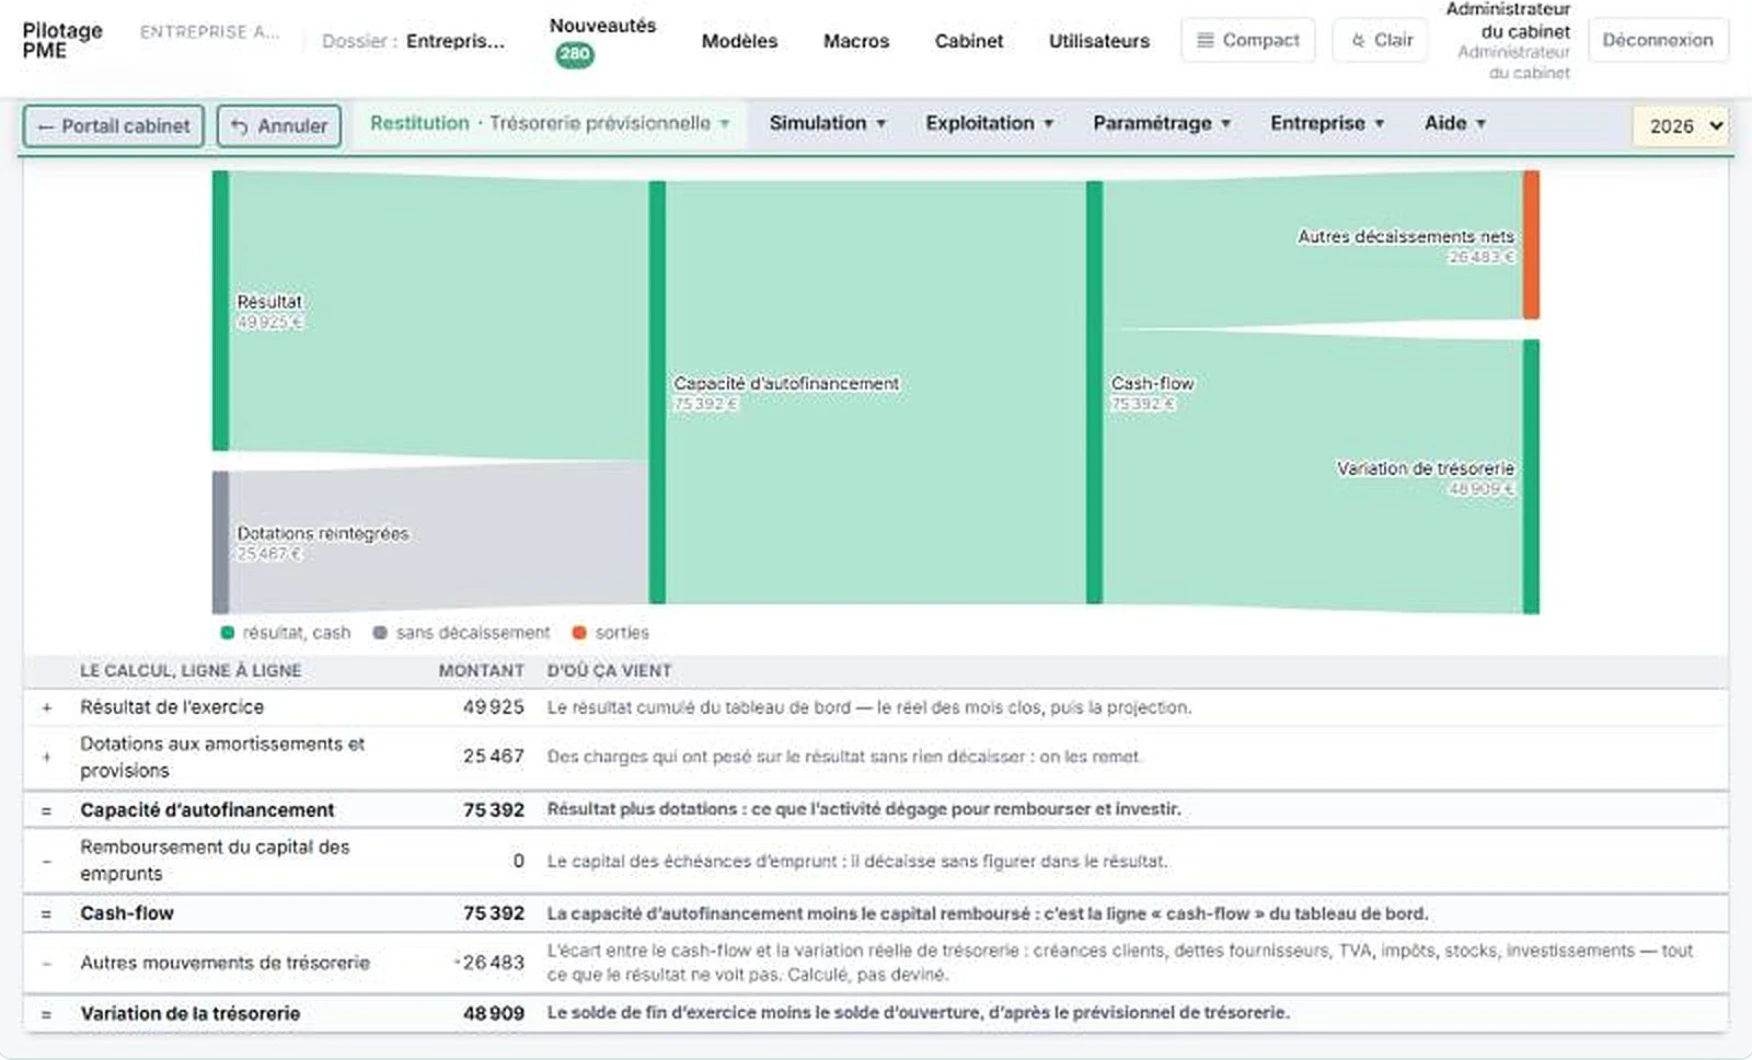Click the grey sans décaissement legend swatch
The height and width of the screenshot is (1060, 1752).
point(380,633)
